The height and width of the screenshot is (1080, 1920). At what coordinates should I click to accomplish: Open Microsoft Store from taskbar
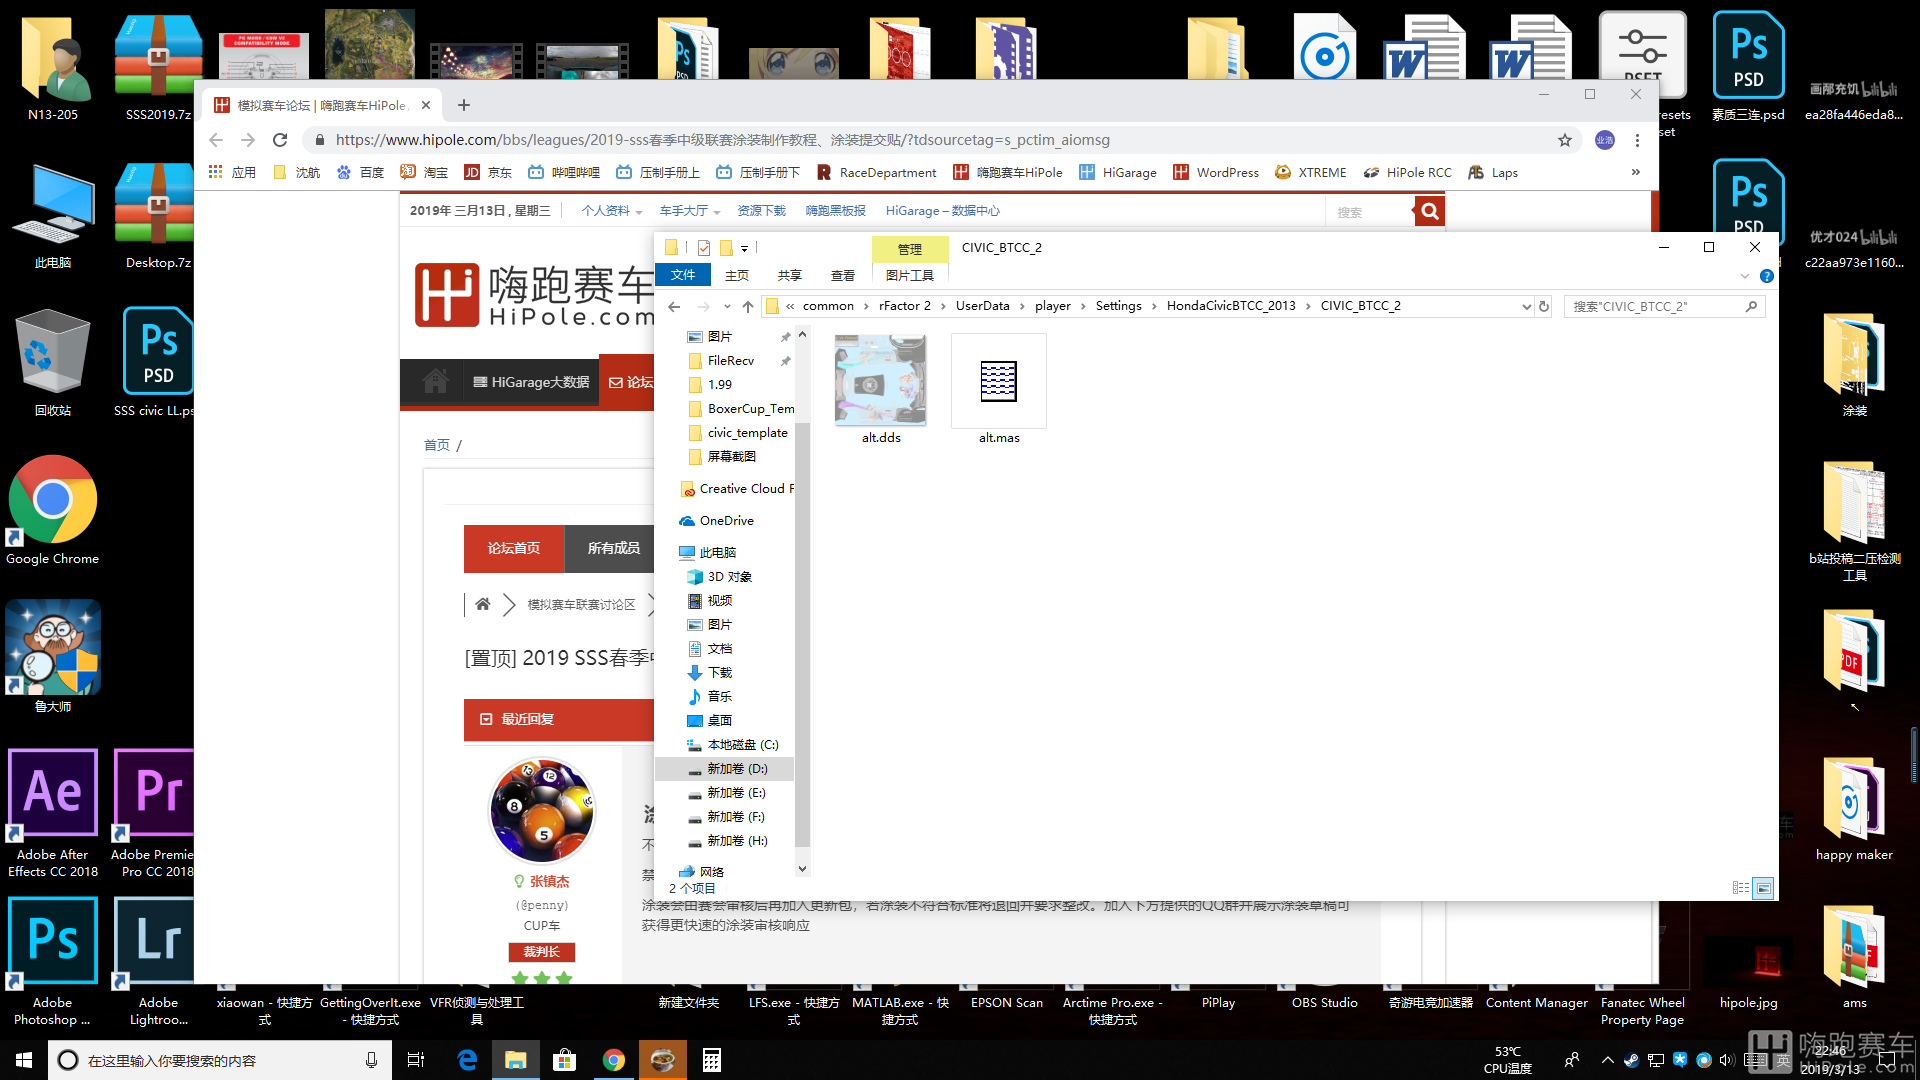pyautogui.click(x=564, y=1060)
